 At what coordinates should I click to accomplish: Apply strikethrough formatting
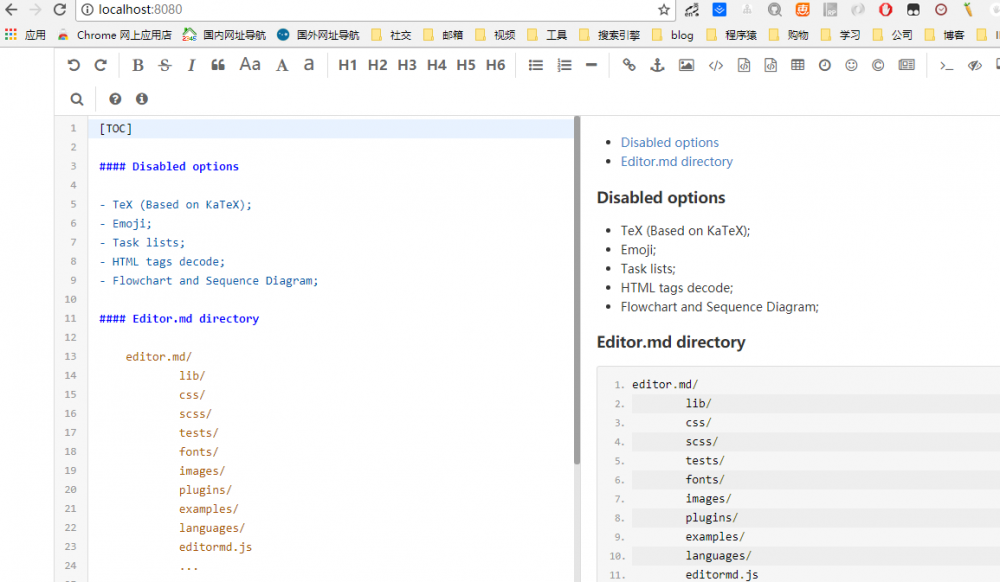click(164, 64)
